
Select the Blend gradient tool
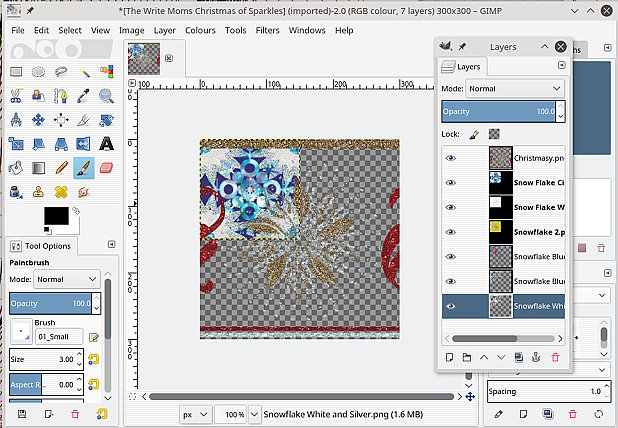38,168
